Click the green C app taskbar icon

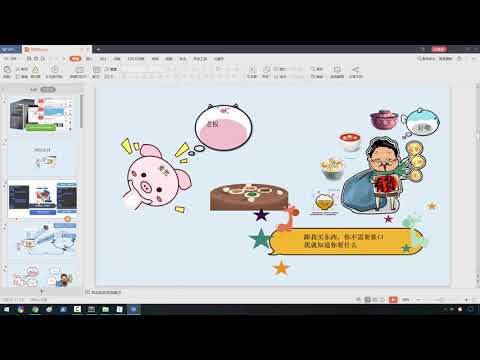77,309
